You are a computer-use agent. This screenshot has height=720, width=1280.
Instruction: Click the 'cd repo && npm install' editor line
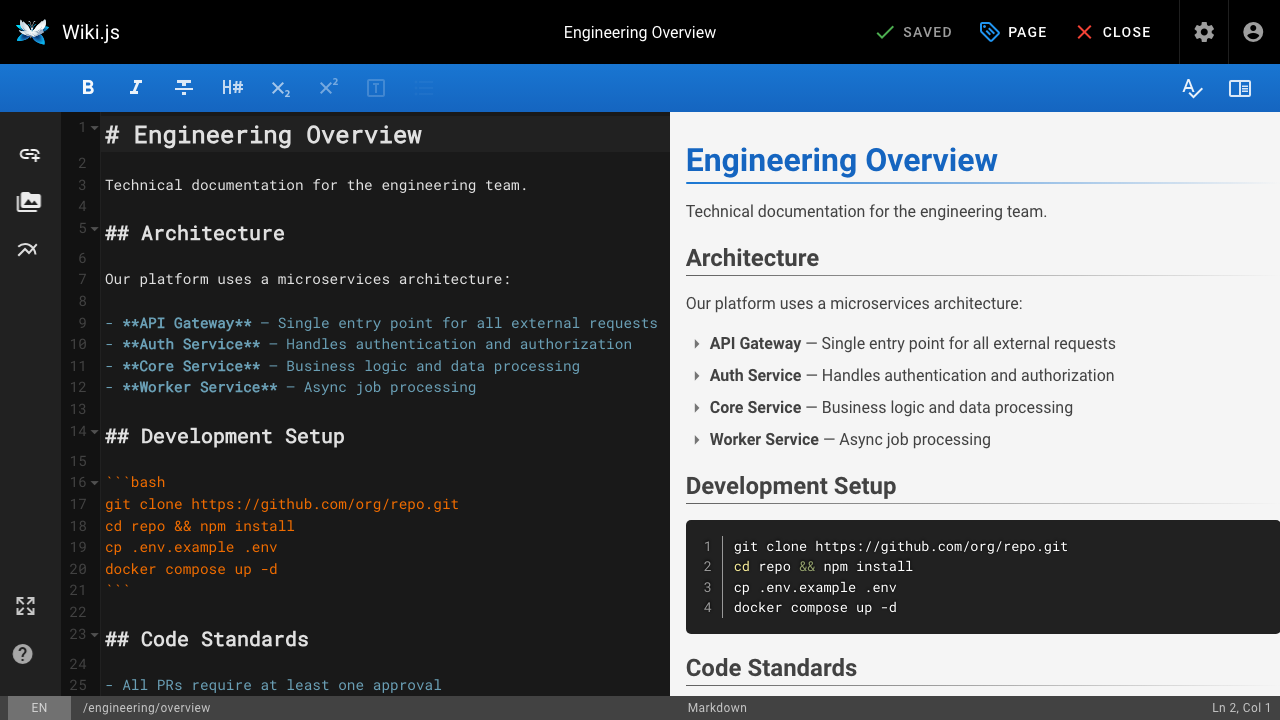click(200, 526)
